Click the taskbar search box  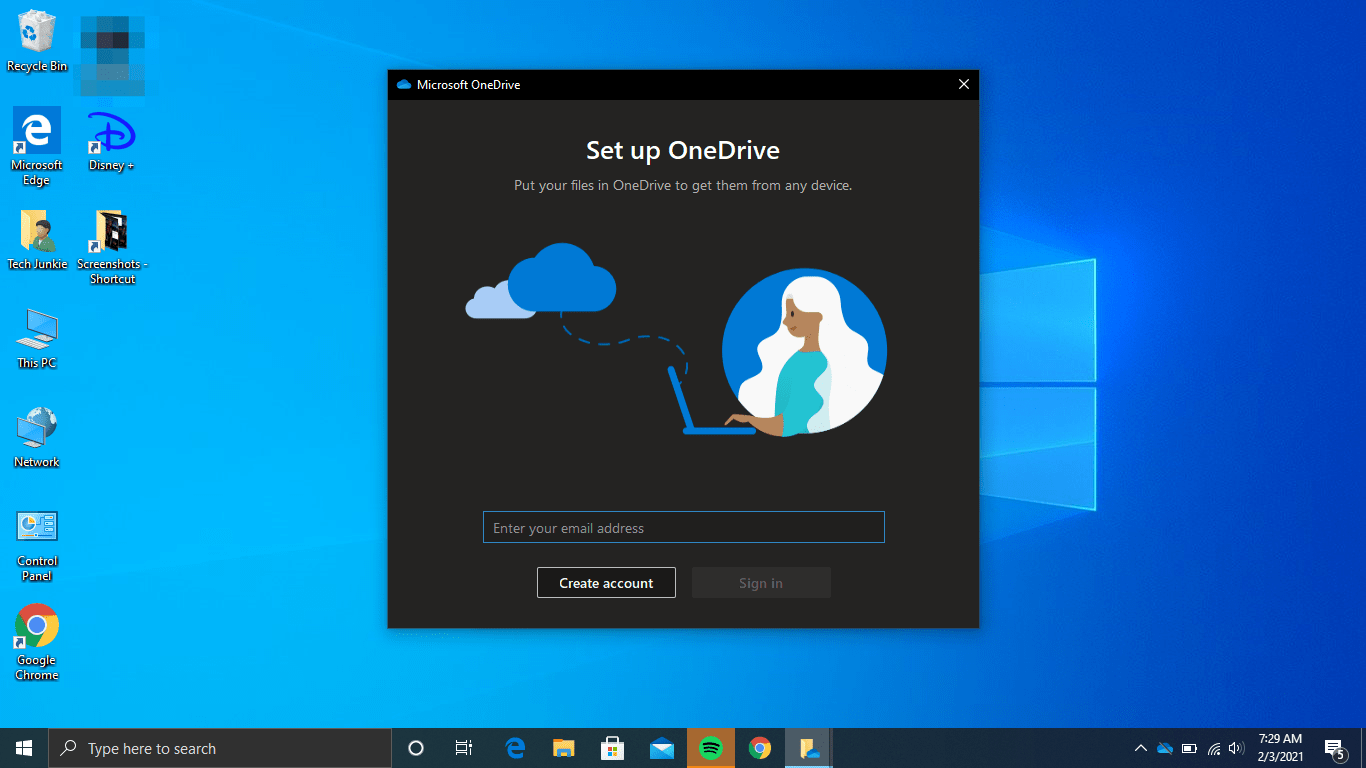pos(220,748)
